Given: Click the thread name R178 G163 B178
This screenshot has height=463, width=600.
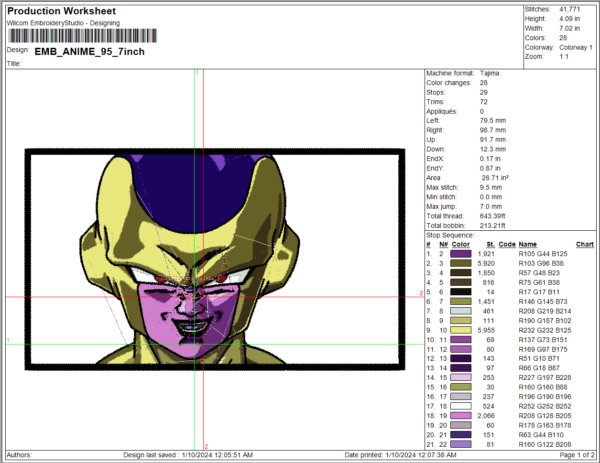Looking at the screenshot, I should [x=545, y=425].
